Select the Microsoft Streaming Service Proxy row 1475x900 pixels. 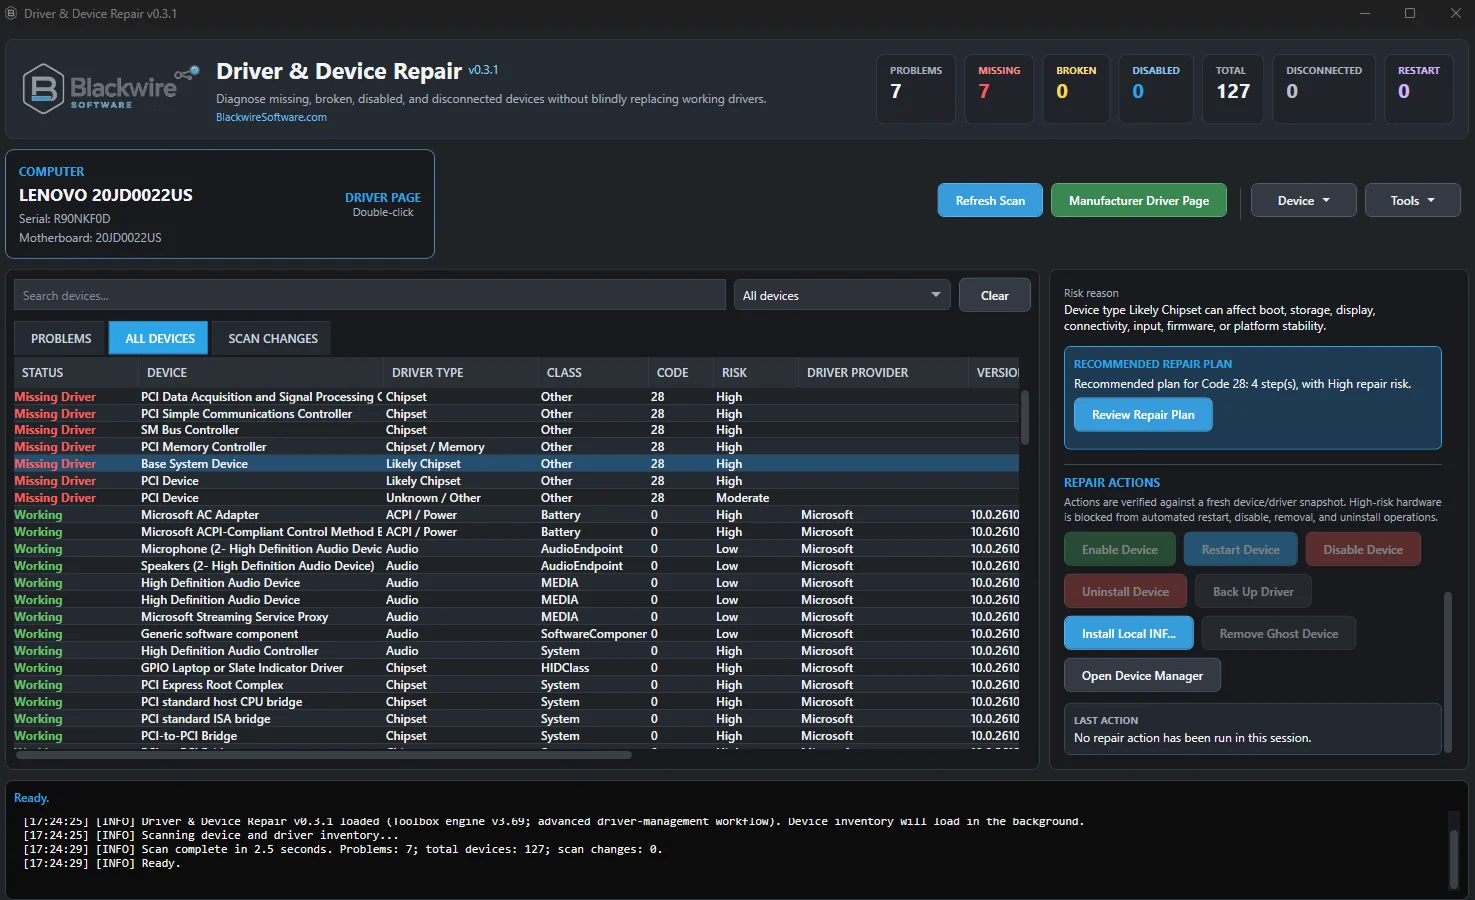pos(516,617)
